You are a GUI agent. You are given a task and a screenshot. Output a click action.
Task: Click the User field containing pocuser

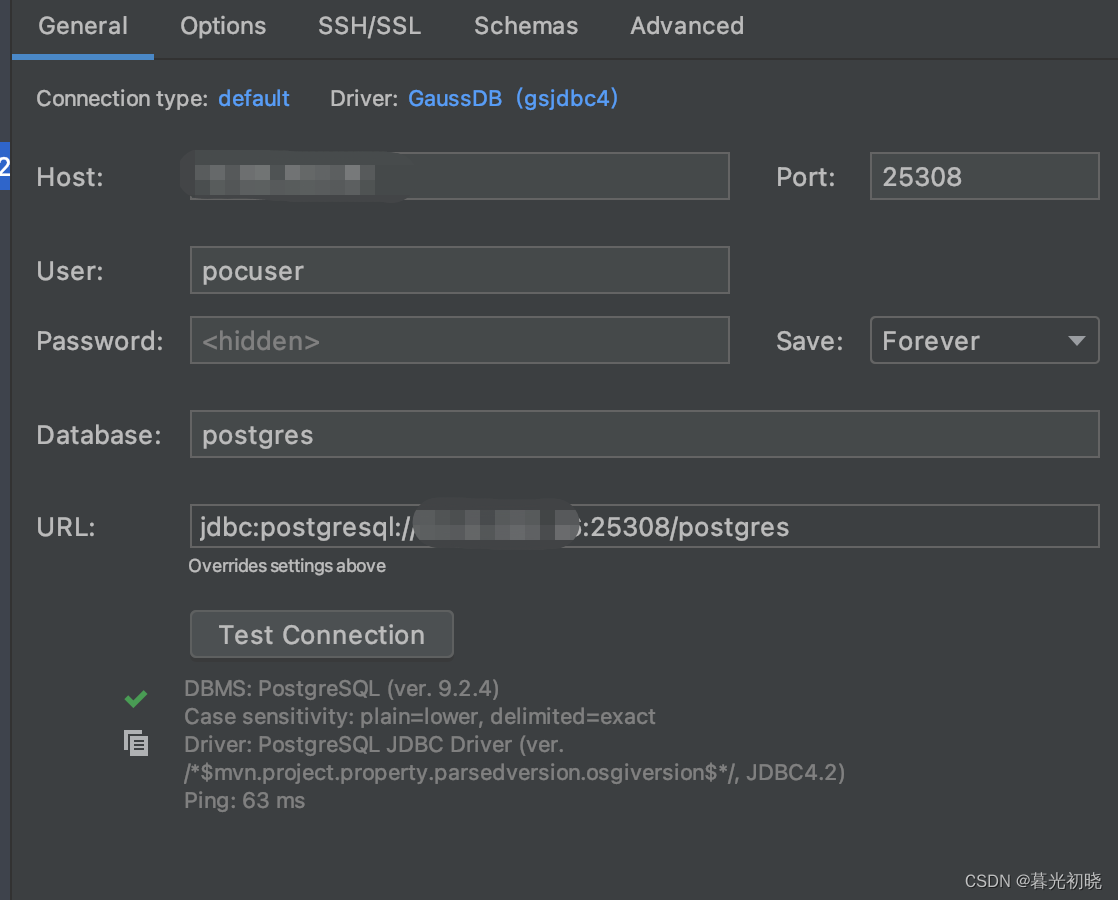coord(459,270)
